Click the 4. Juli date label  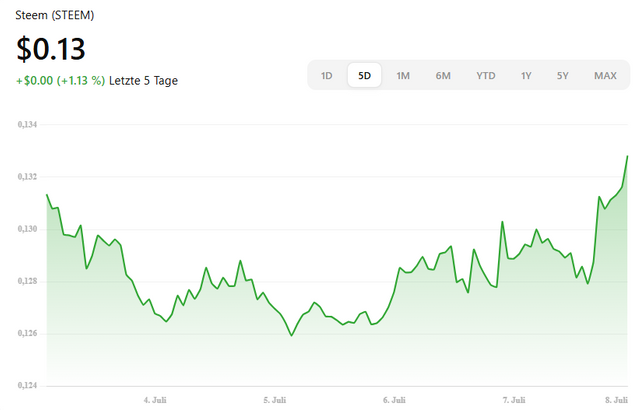coord(155,400)
